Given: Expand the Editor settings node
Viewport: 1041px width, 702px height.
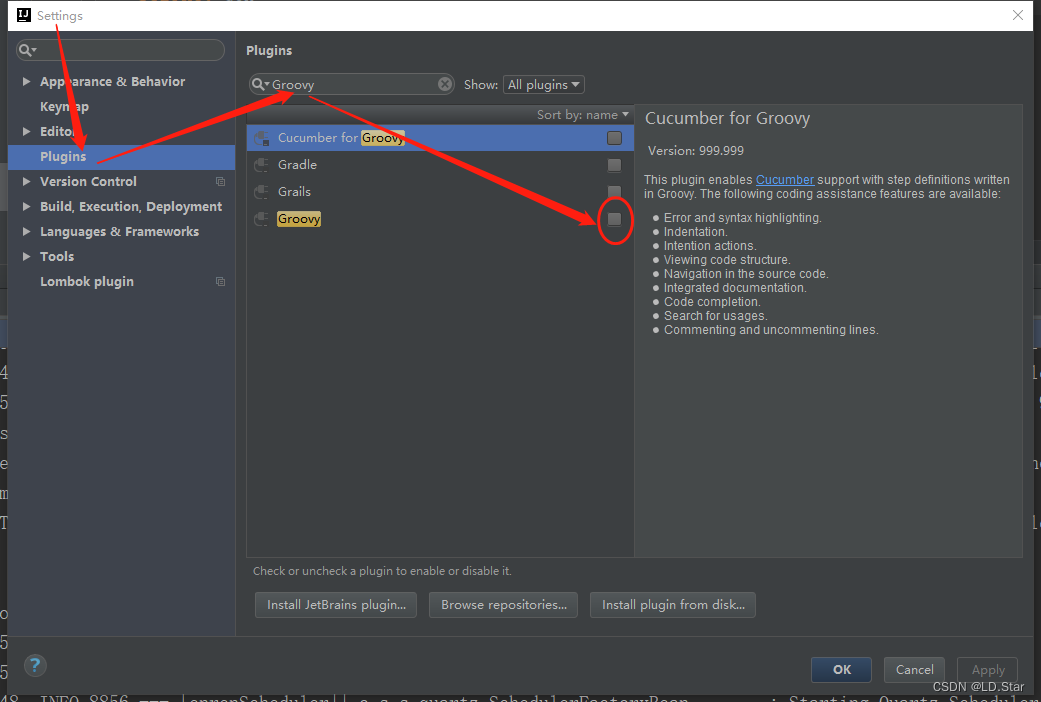Looking at the screenshot, I should click(x=27, y=131).
